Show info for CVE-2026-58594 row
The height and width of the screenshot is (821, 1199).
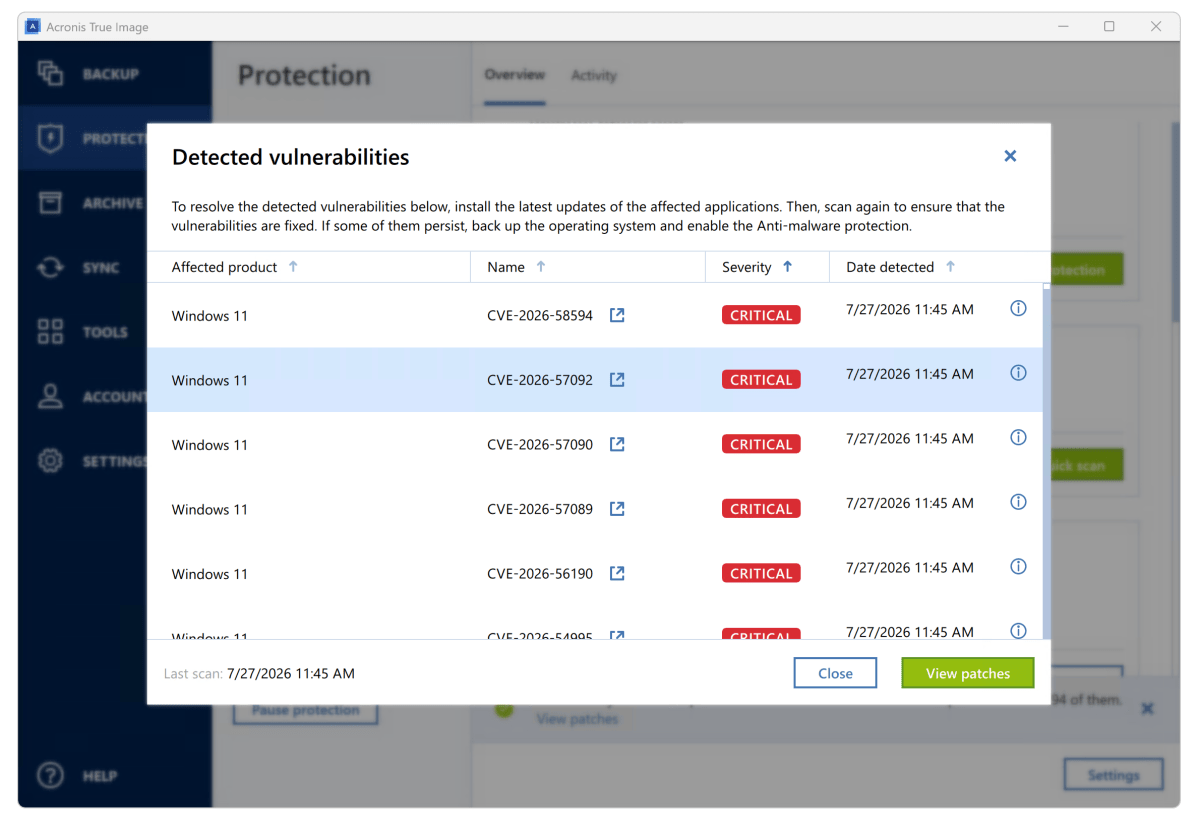coord(1018,308)
